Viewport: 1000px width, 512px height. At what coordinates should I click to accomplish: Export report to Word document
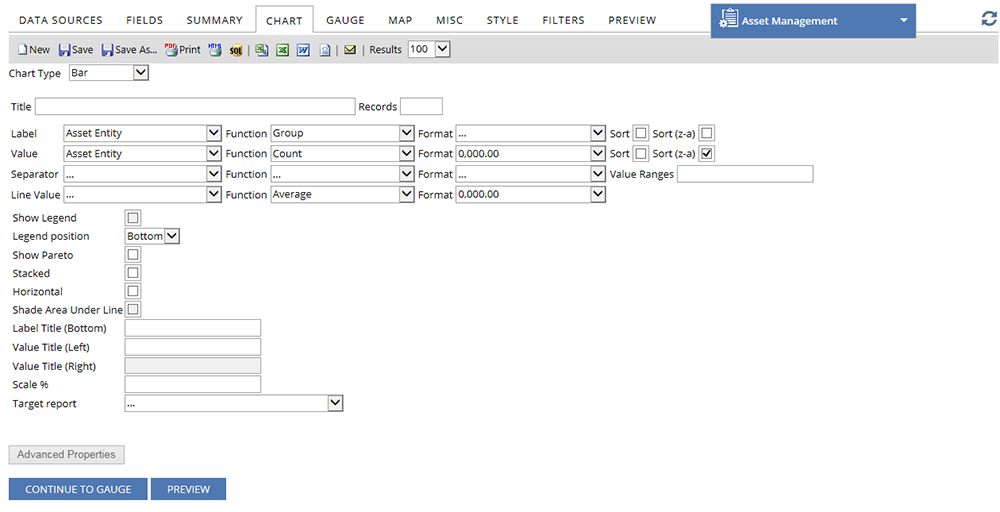[303, 49]
